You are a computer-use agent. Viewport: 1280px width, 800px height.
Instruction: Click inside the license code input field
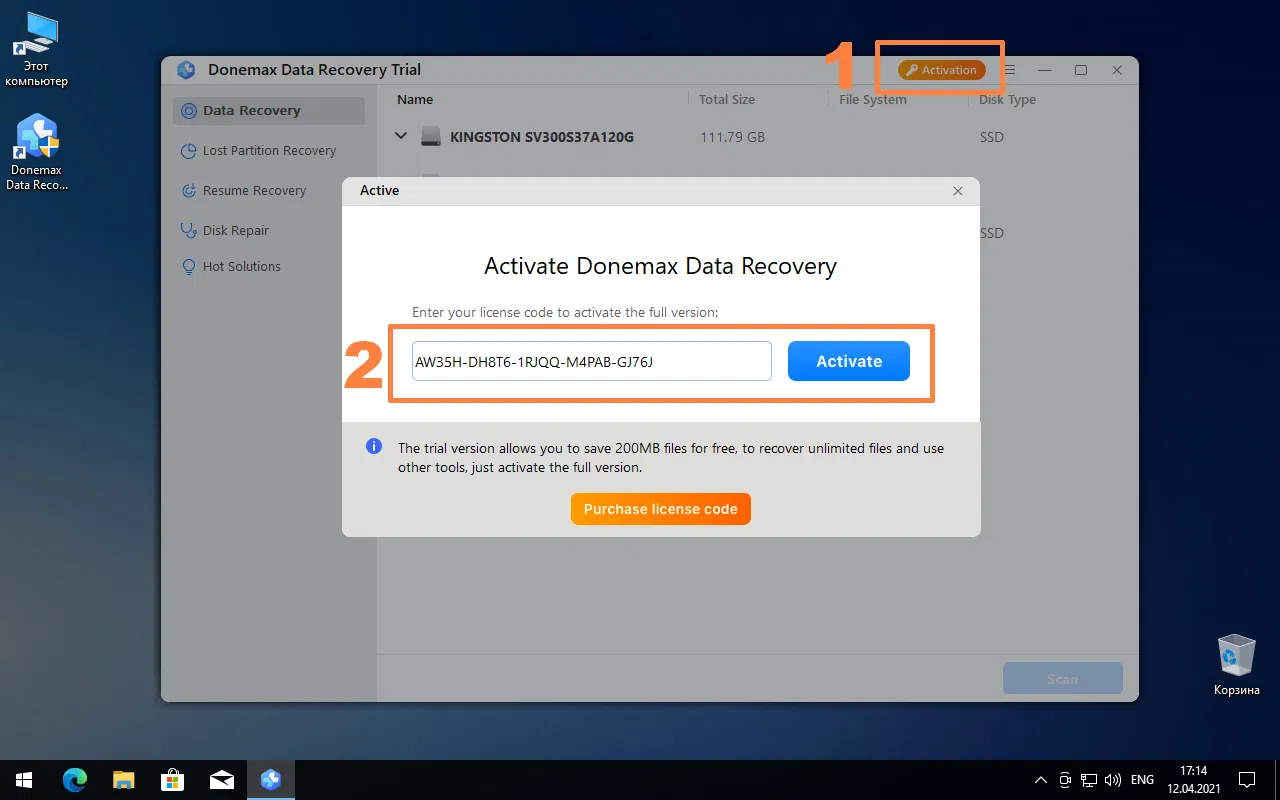tap(590, 361)
